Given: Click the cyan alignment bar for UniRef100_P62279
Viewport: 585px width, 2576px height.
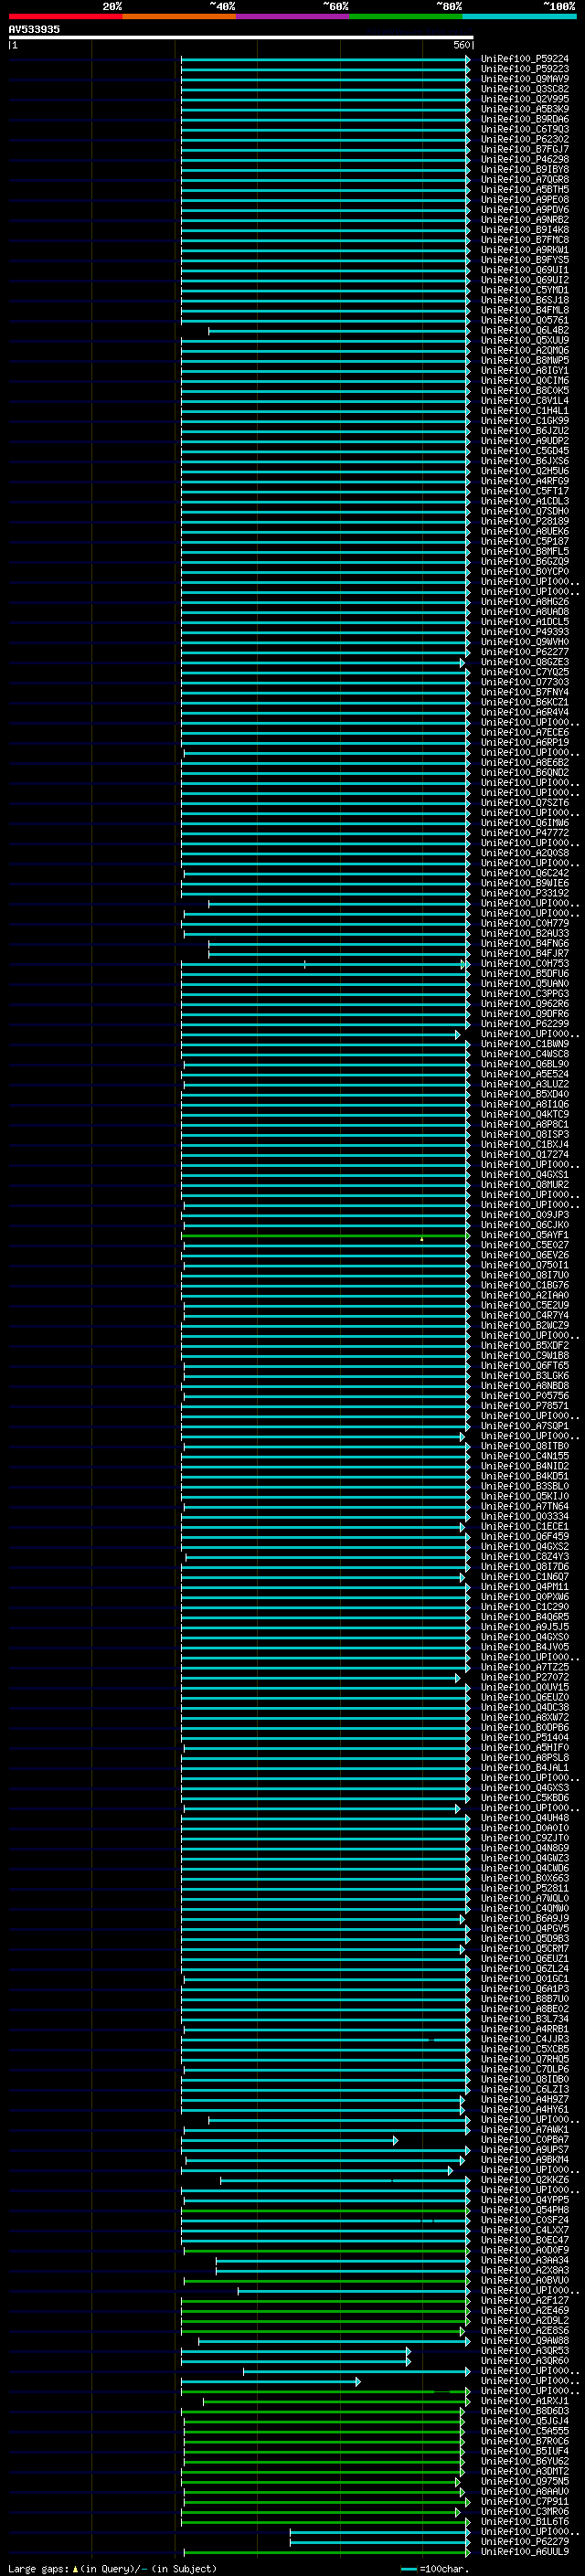Looking at the screenshot, I should point(380,2542).
